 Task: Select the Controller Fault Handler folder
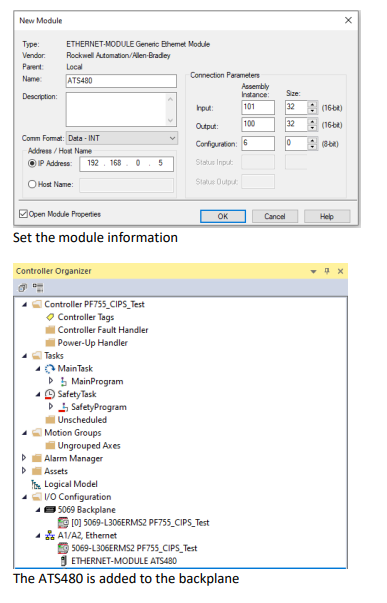coord(103,330)
